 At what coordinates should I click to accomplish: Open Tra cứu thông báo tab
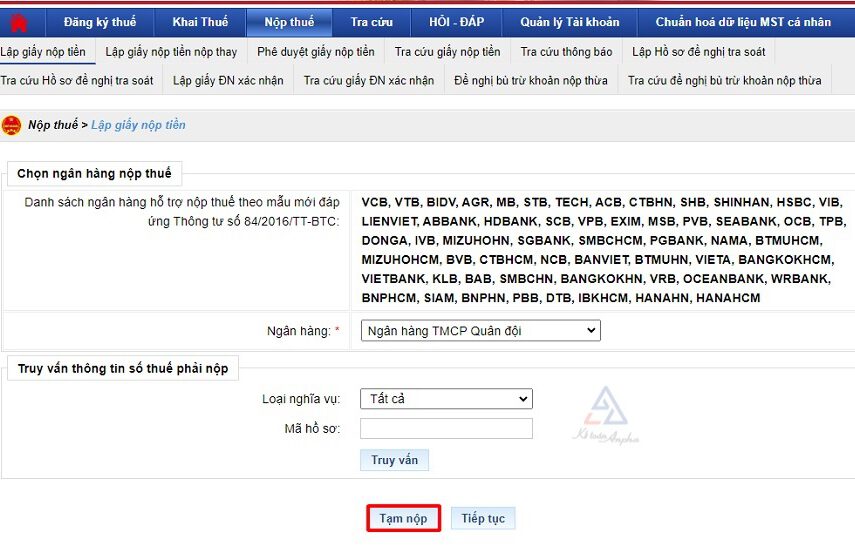566,52
